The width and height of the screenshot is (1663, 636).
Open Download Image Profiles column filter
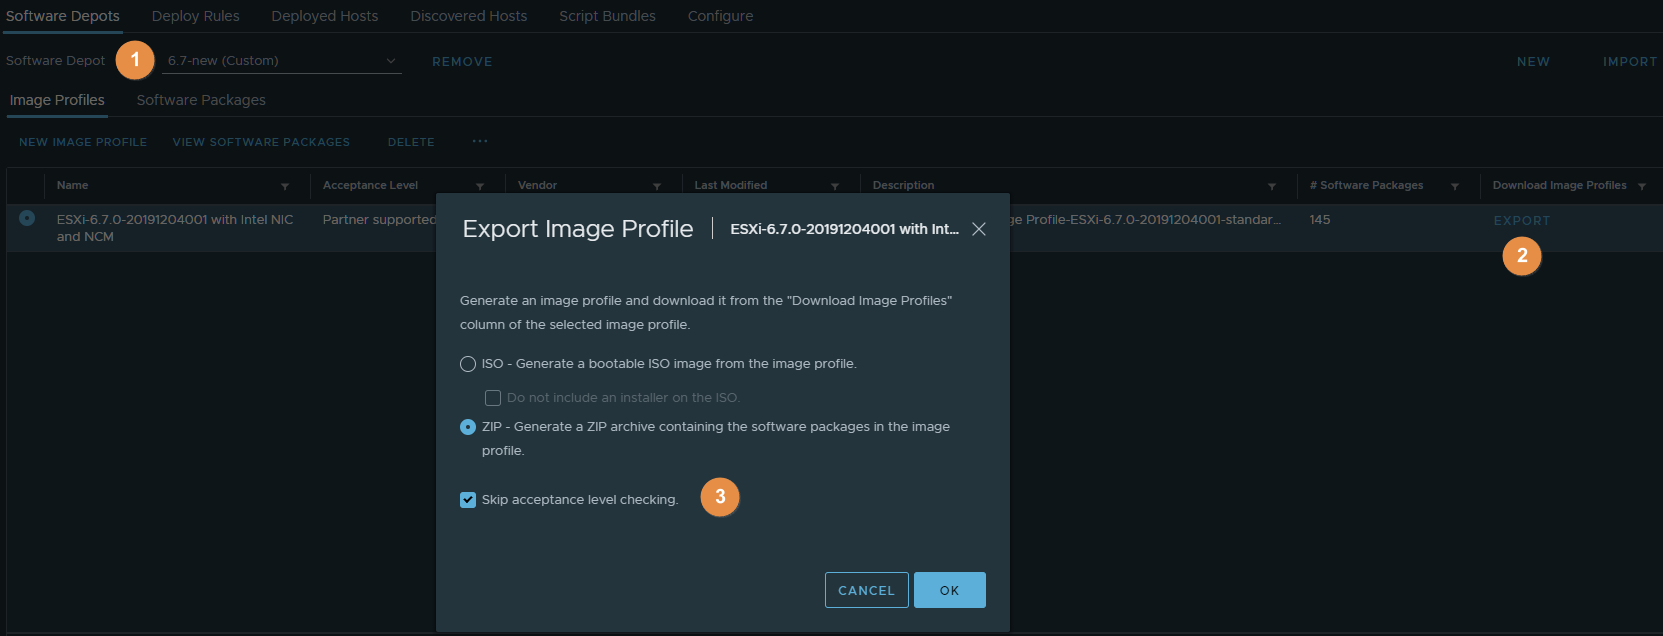click(x=1642, y=186)
